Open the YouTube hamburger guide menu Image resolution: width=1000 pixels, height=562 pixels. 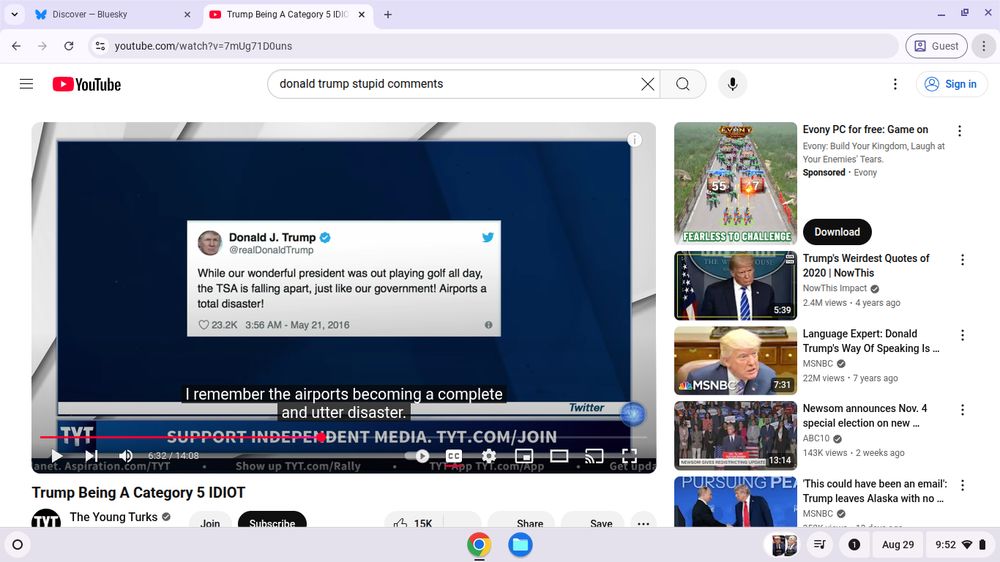point(26,84)
